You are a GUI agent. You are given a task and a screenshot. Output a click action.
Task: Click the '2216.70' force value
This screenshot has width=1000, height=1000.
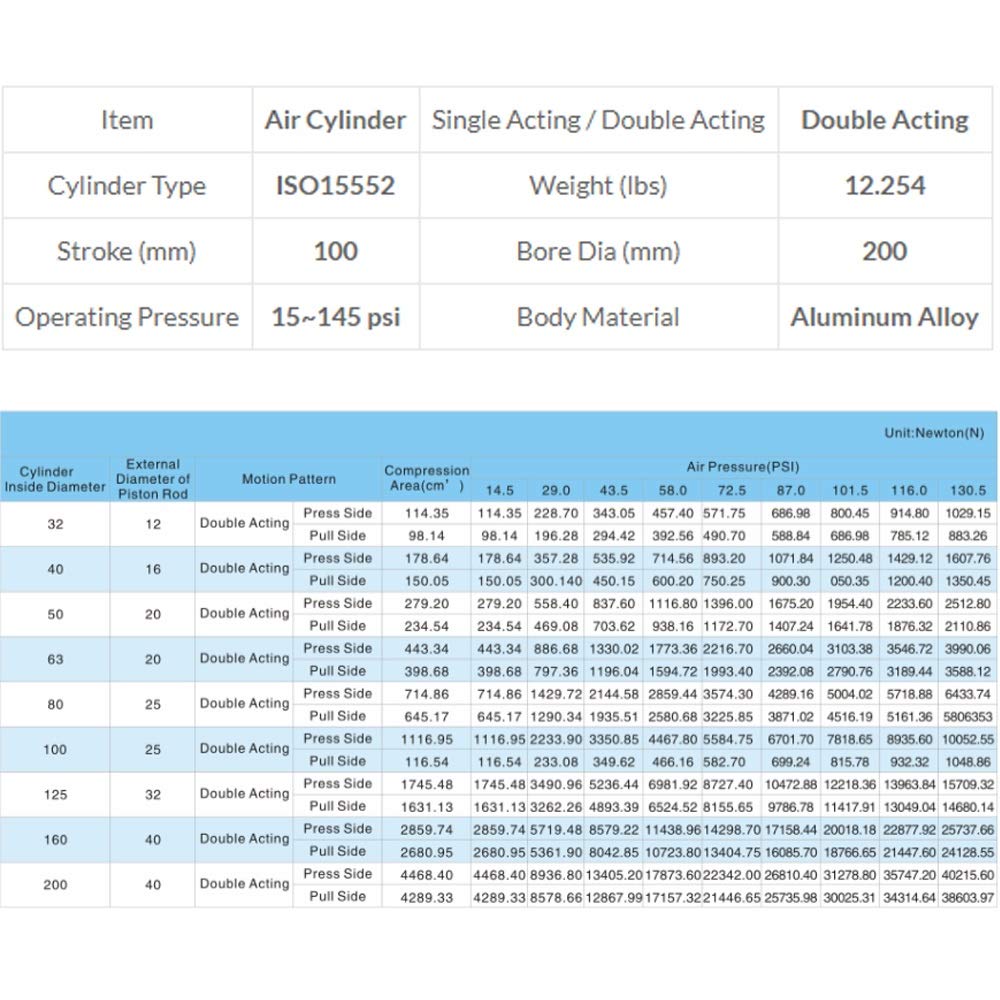pyautogui.click(x=728, y=649)
